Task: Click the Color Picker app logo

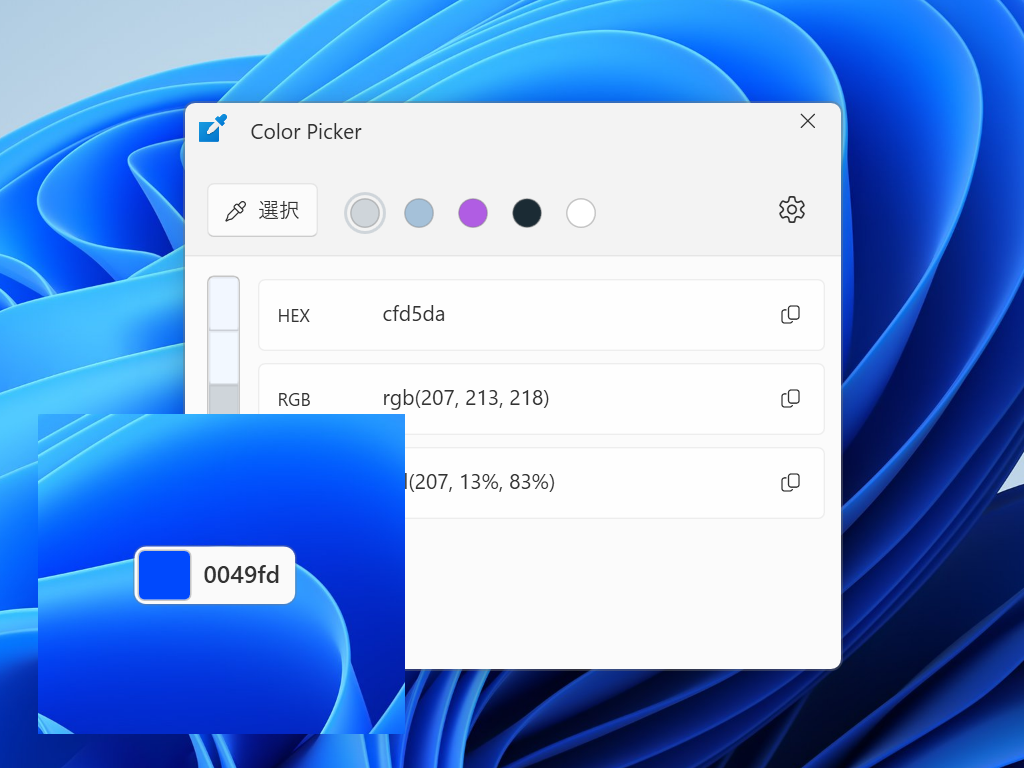Action: click(213, 128)
